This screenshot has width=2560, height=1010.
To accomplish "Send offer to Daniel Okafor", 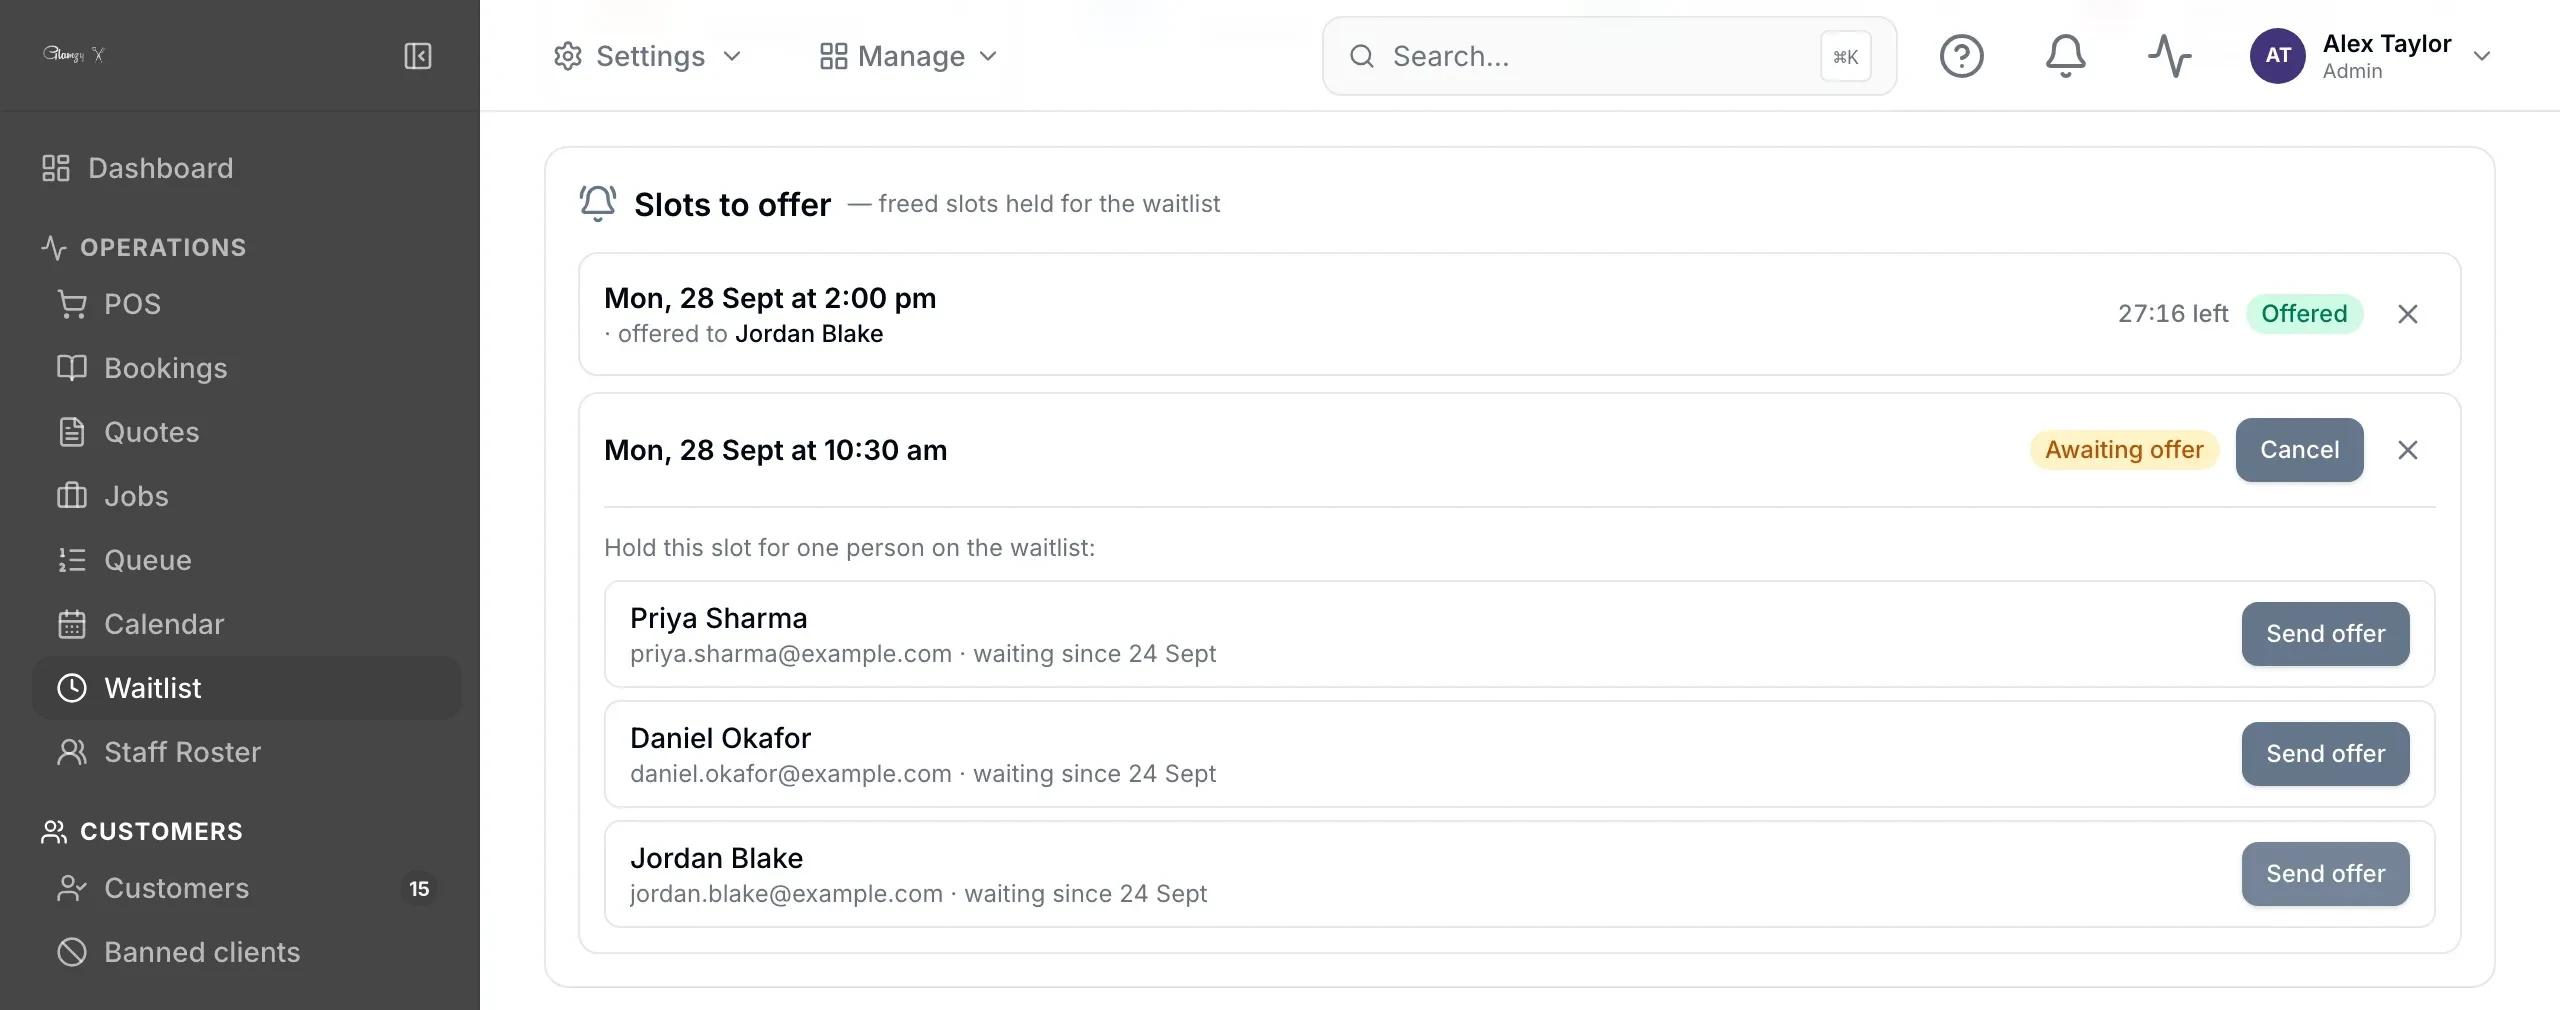I will (x=2325, y=754).
